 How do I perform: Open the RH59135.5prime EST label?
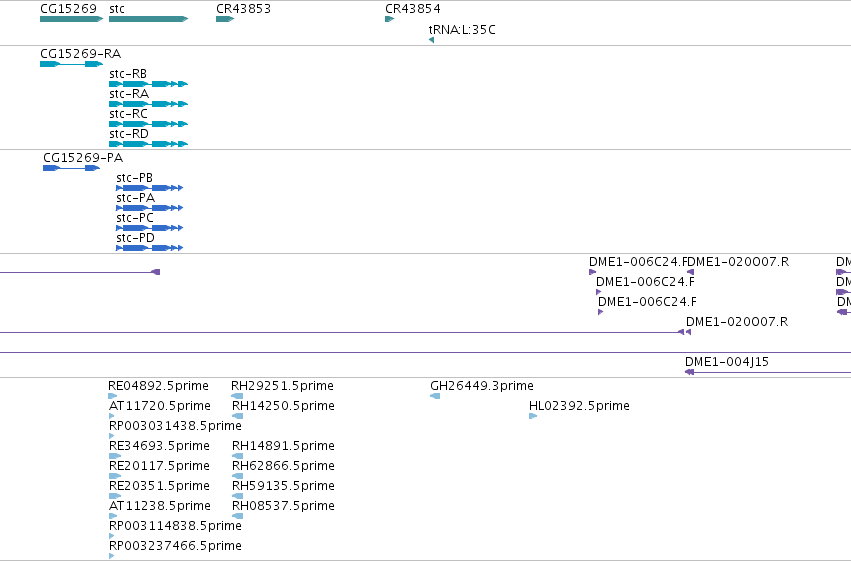tap(283, 486)
